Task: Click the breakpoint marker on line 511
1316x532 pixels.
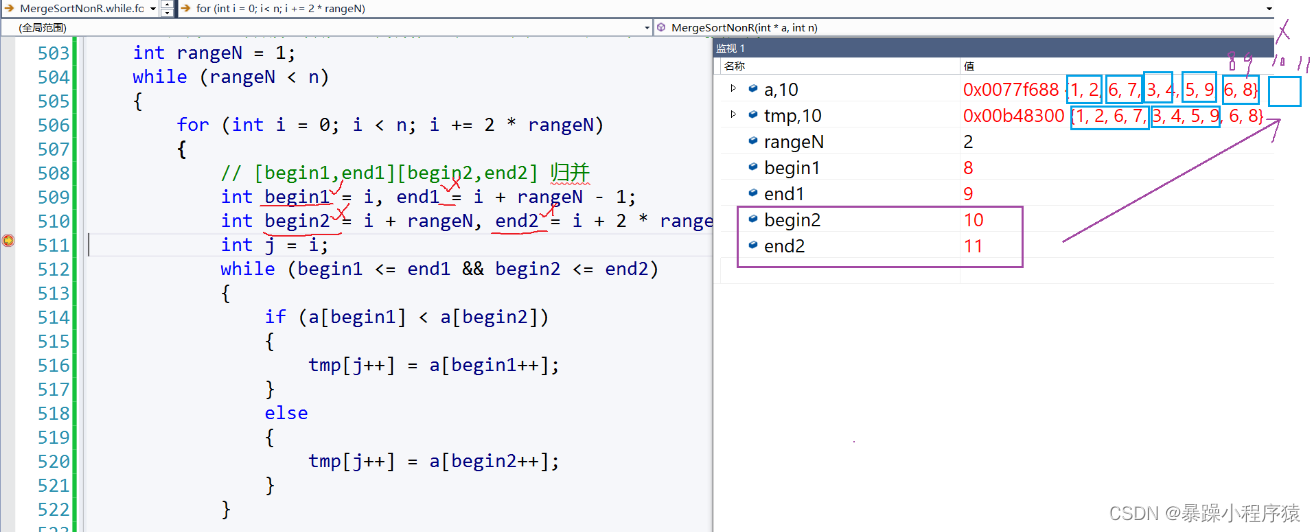Action: pos(9,241)
